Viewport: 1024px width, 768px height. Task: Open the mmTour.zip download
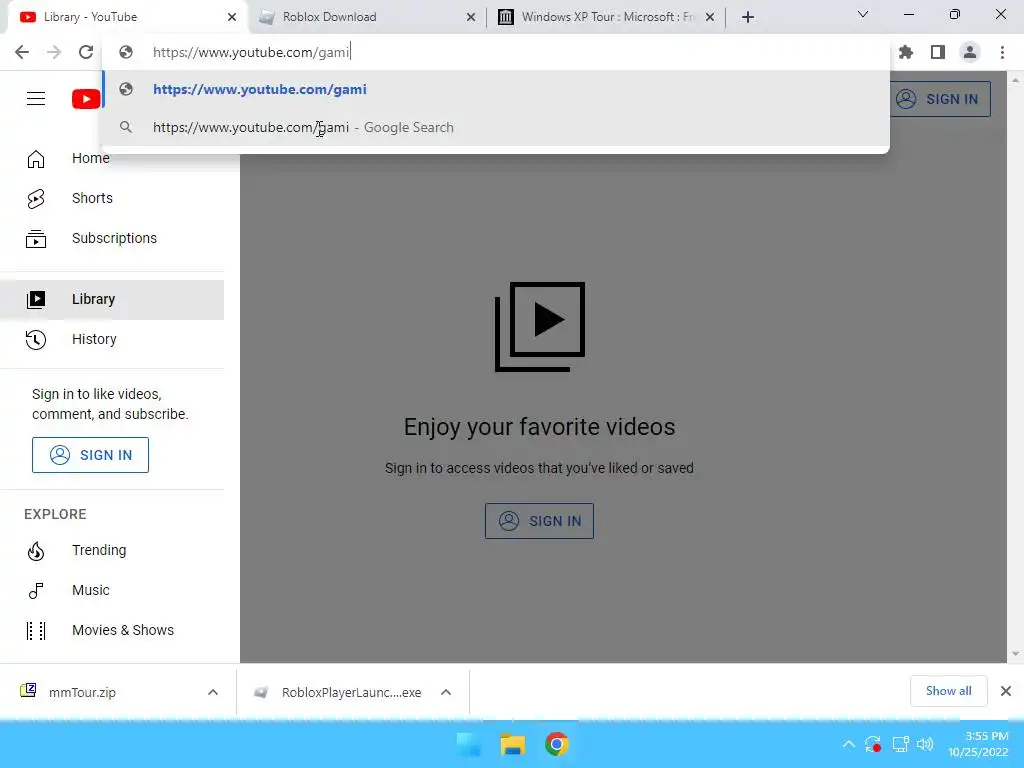click(82, 692)
